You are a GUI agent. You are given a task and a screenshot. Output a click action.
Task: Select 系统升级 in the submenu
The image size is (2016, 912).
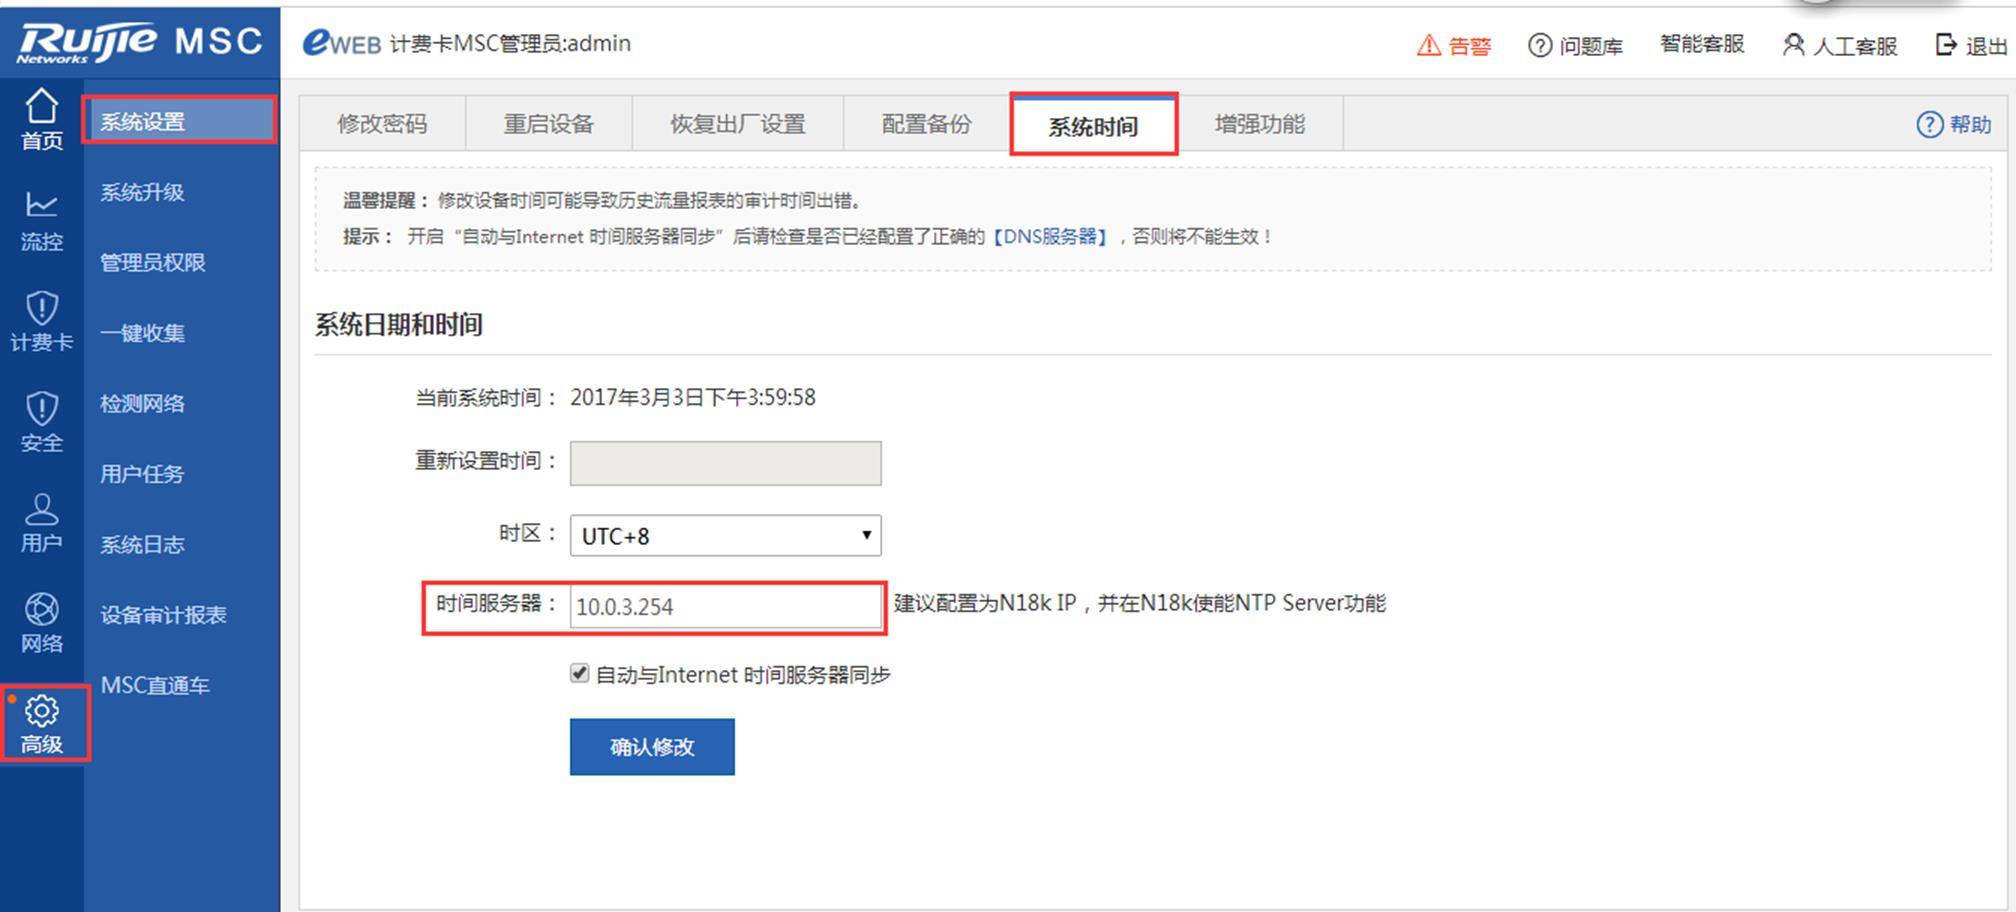[x=142, y=192]
